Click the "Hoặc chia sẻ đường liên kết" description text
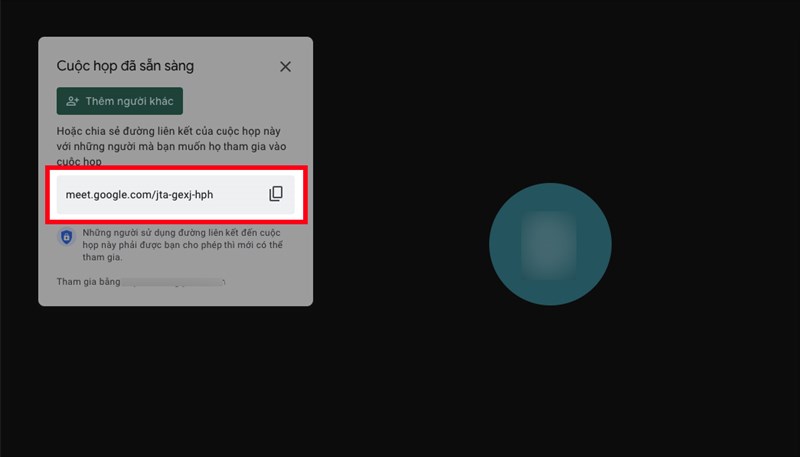 171,146
